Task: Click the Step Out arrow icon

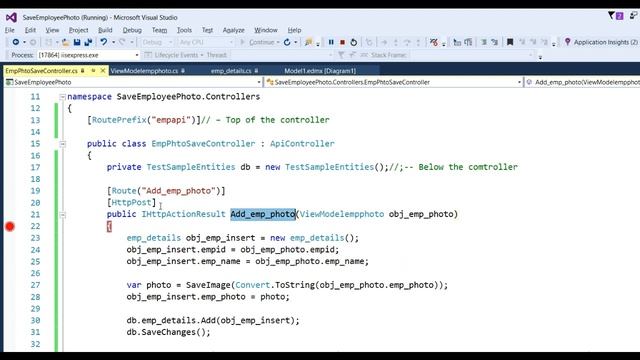Action: (418, 42)
